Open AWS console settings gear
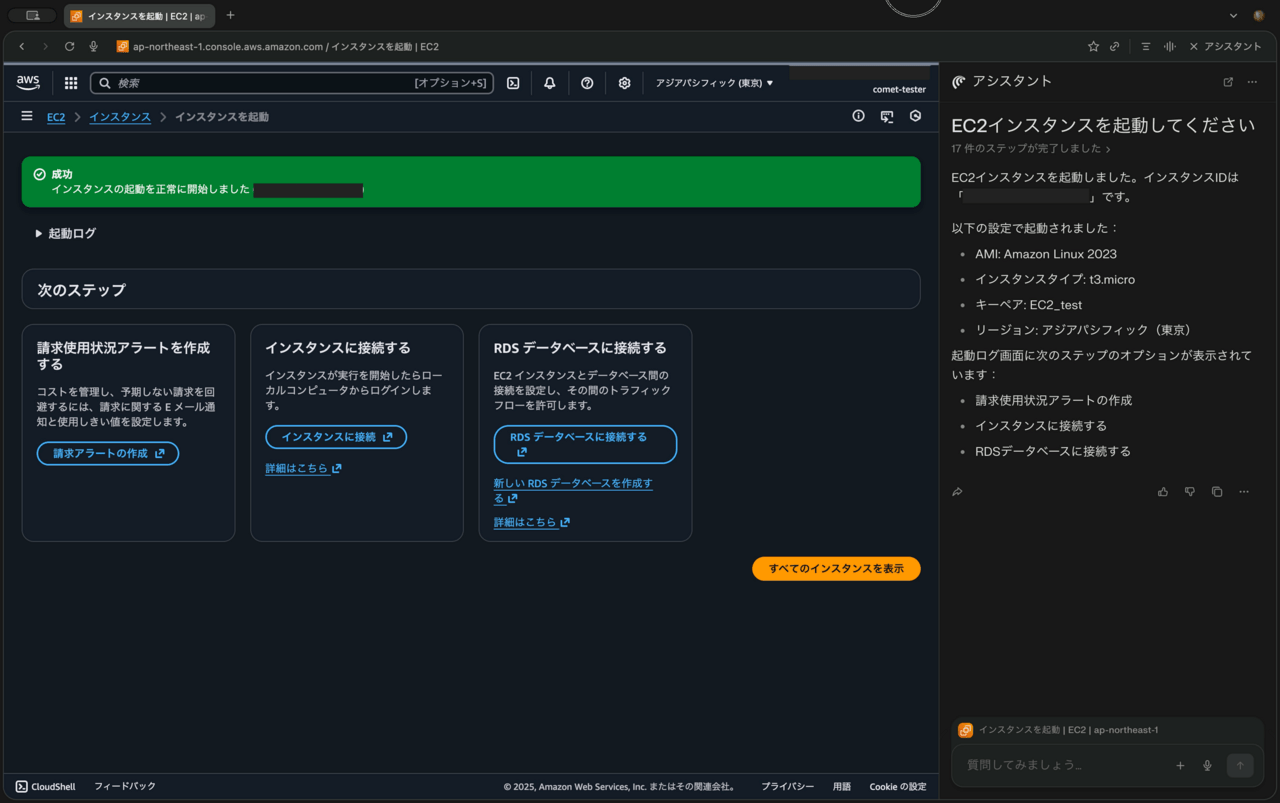The height and width of the screenshot is (803, 1280). (624, 83)
